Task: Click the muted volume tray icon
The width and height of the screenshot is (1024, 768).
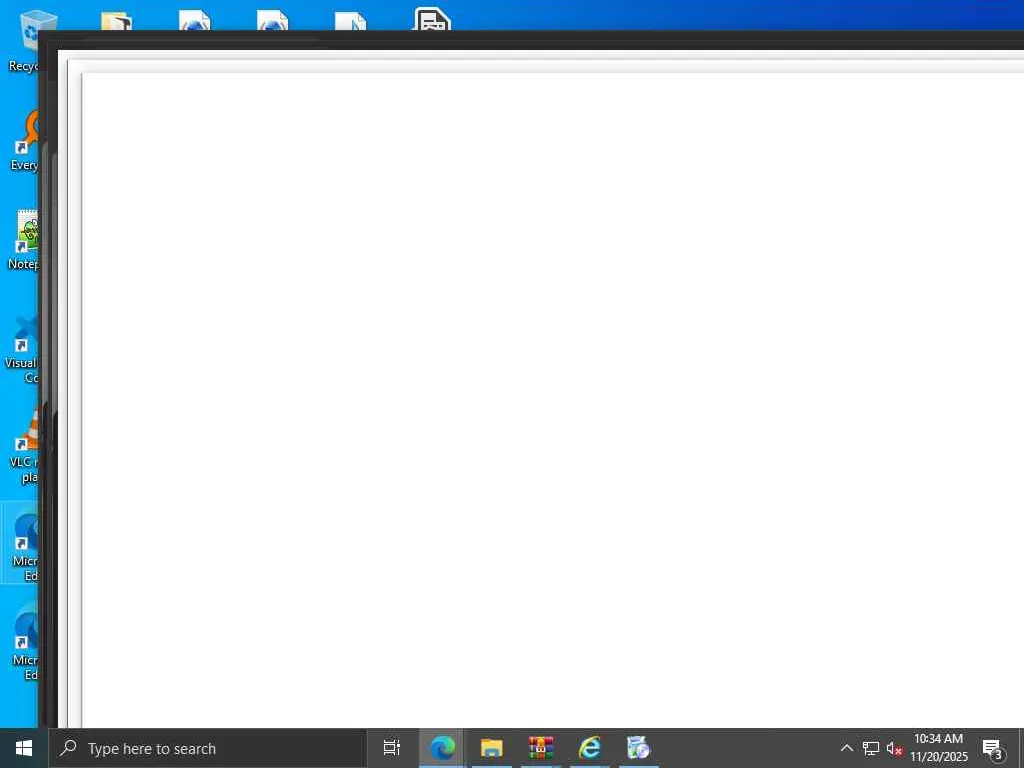Action: point(894,748)
